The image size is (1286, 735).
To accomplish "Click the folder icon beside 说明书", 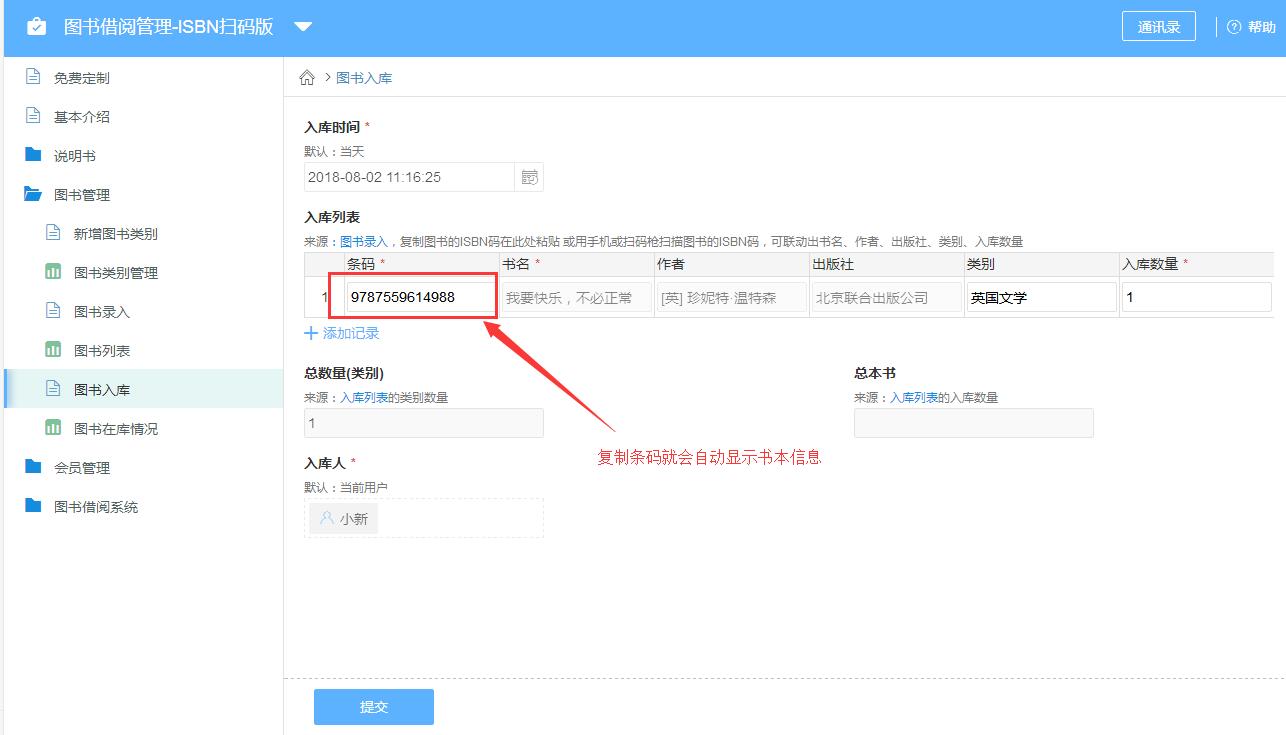I will [x=33, y=155].
